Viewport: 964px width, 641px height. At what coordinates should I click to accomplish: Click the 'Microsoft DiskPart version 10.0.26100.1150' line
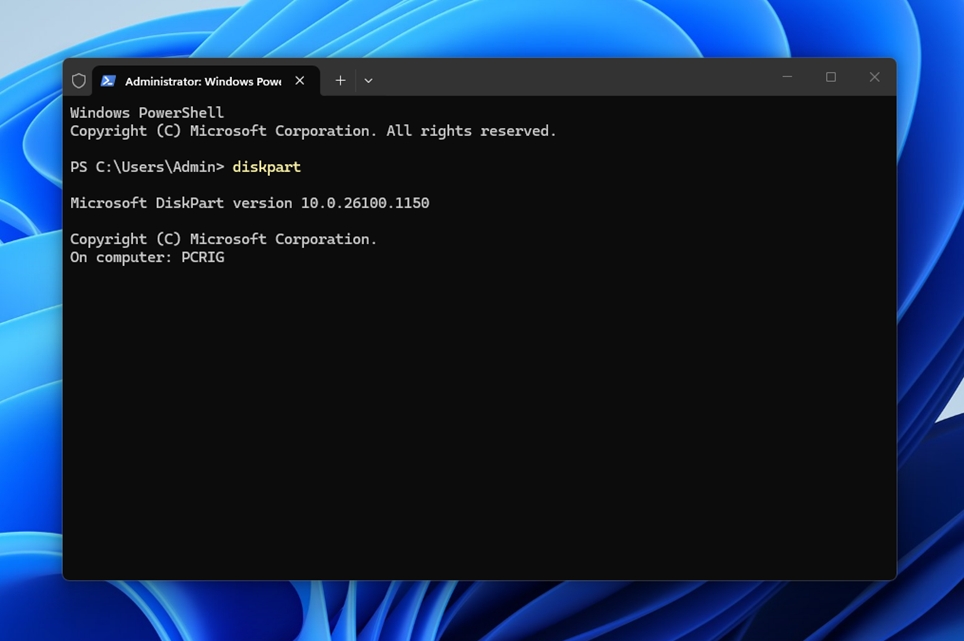click(x=250, y=203)
